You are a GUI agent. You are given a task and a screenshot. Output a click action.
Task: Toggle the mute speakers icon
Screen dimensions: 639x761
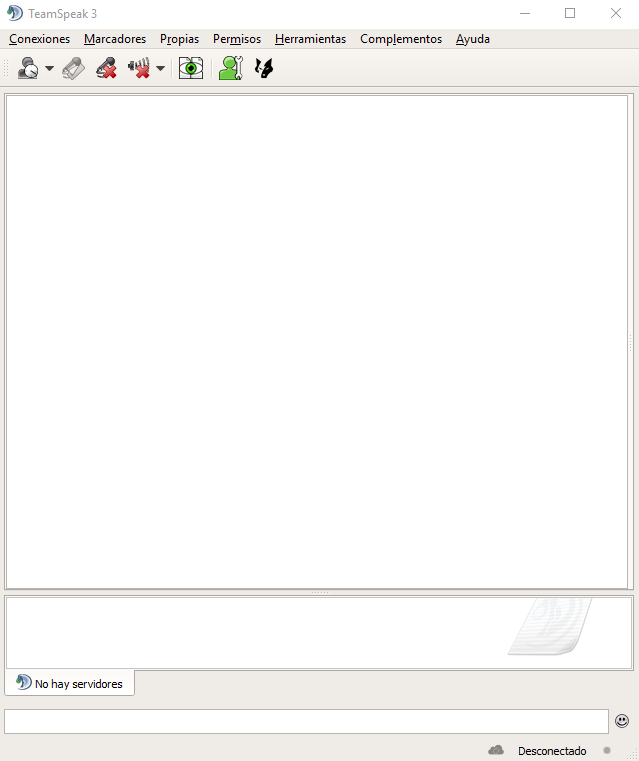(x=139, y=68)
